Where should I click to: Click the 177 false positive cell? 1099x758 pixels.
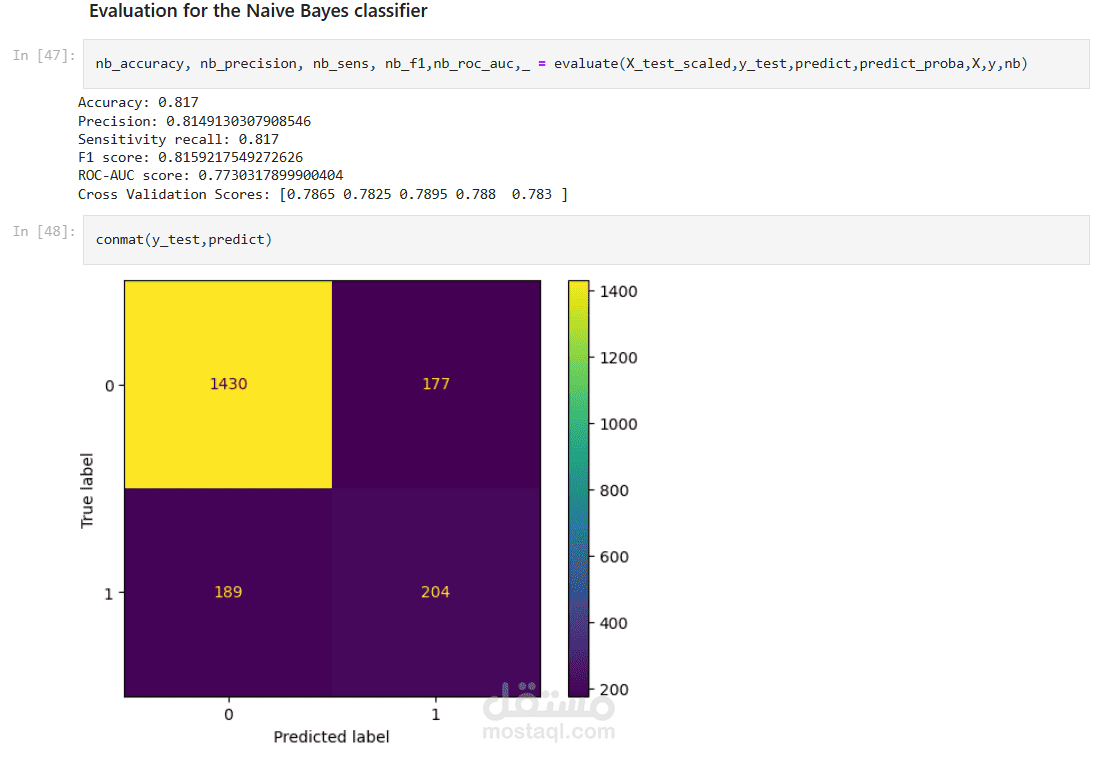tap(436, 384)
